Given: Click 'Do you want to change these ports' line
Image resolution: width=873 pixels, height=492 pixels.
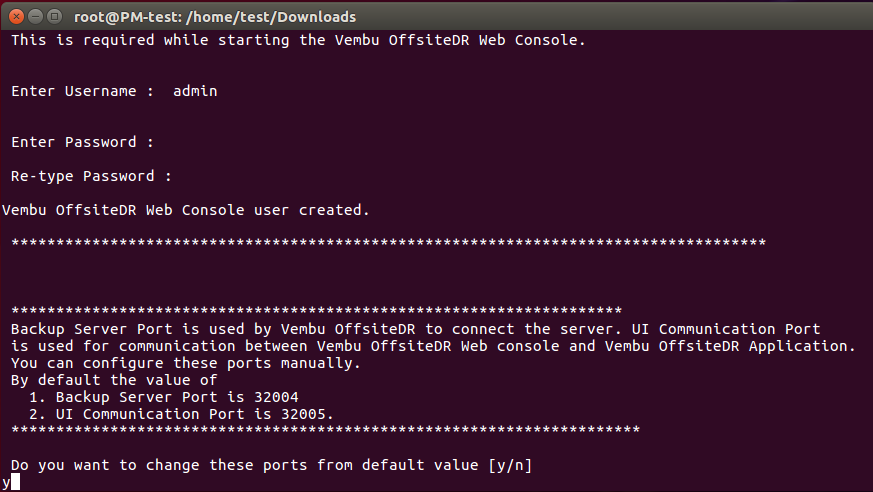Looking at the screenshot, I should 272,465.
